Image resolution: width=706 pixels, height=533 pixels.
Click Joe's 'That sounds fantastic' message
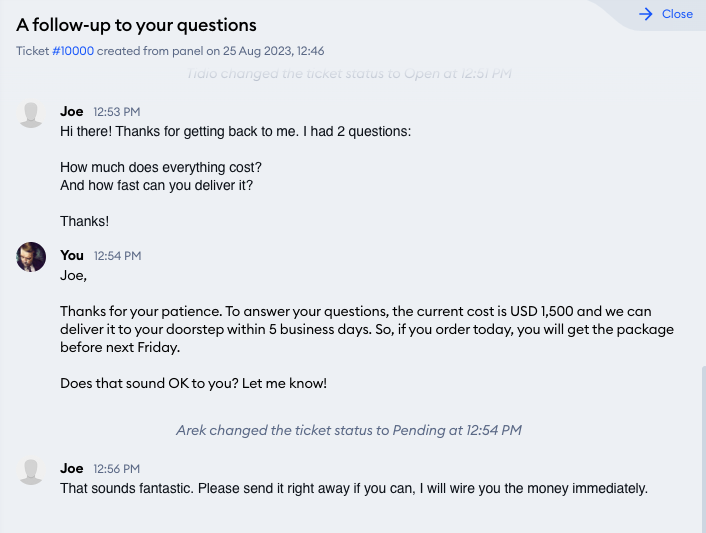coord(354,488)
